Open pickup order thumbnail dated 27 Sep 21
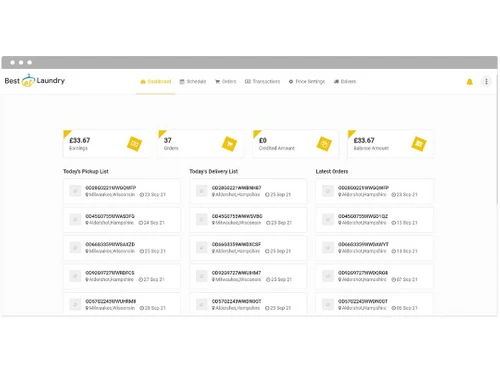This screenshot has width=500, height=375. [x=75, y=276]
